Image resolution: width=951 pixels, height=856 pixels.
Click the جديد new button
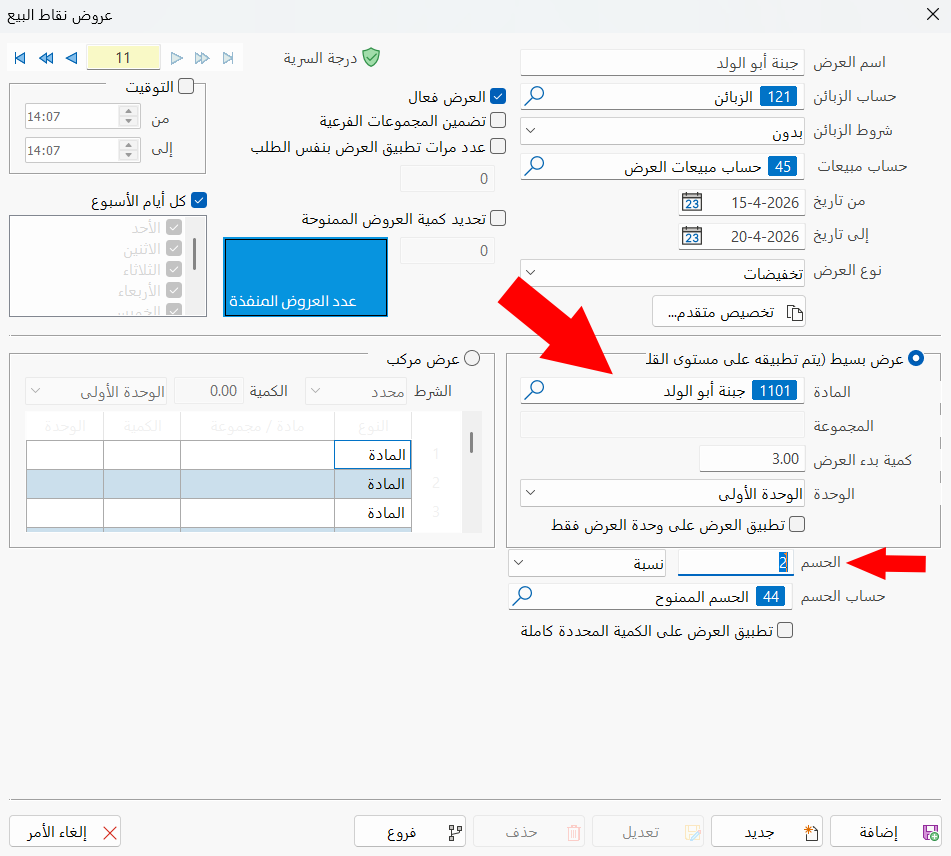(x=767, y=831)
